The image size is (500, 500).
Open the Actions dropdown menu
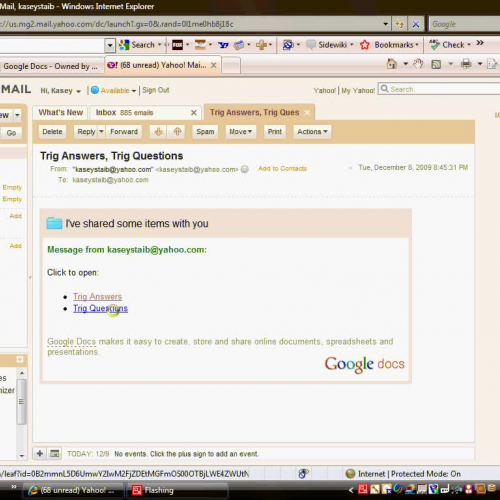point(312,132)
